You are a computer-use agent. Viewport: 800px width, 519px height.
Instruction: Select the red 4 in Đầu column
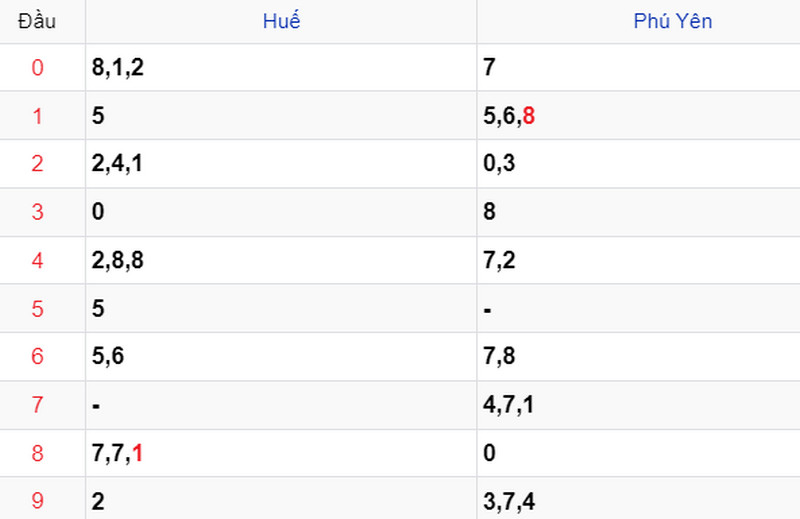click(x=37, y=260)
